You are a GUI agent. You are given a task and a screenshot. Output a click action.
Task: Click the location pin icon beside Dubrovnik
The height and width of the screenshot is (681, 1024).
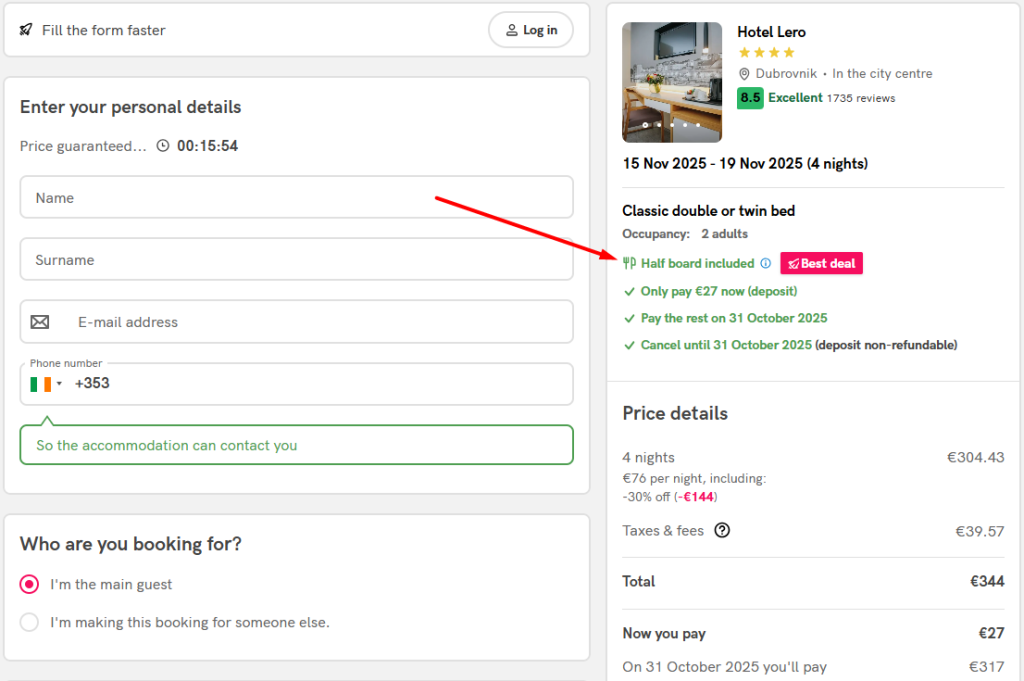pos(744,74)
